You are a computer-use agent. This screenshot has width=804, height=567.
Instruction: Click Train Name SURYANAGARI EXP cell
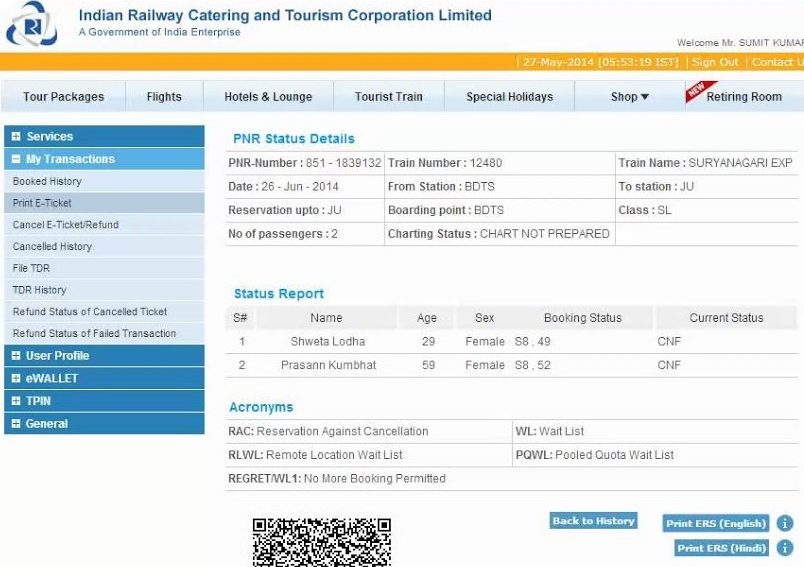707,163
